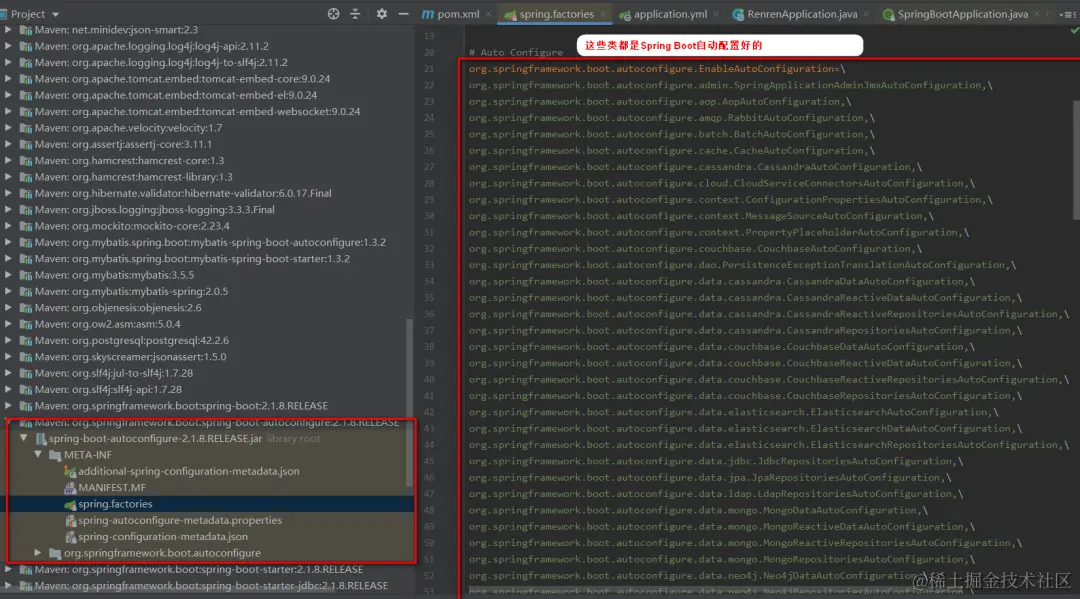Click the MANIFEST.MF file icon
Screen dimensions: 1080x599
click(x=70, y=487)
